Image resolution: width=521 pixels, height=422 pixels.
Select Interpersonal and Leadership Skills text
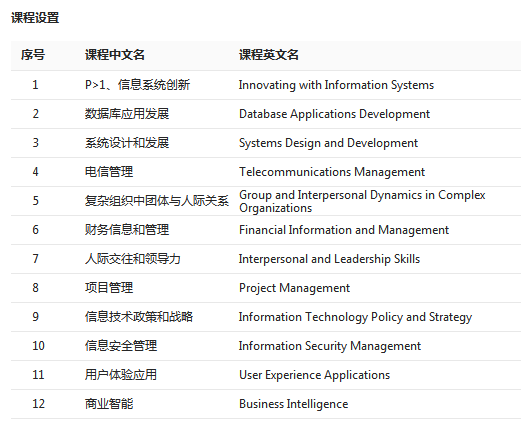click(x=329, y=259)
